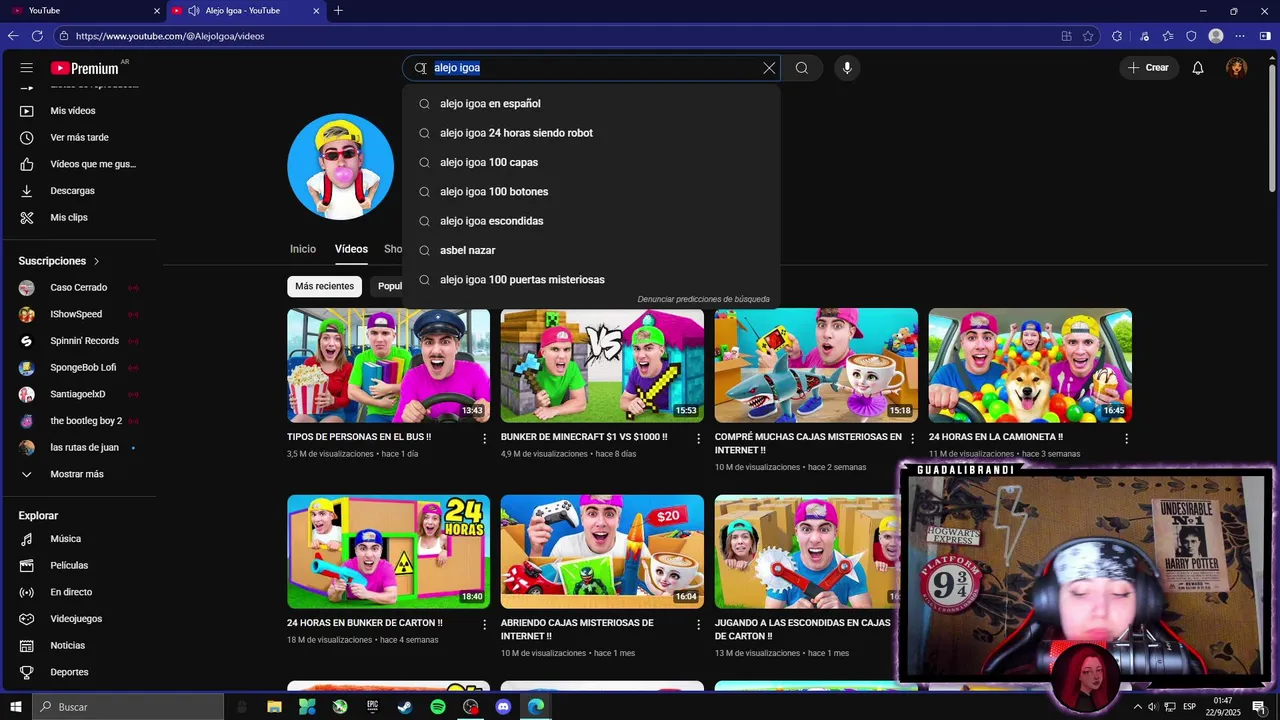Image resolution: width=1280 pixels, height=720 pixels.
Task: Click 'Denunciar predicciones de búsqueda' link
Action: tap(703, 299)
